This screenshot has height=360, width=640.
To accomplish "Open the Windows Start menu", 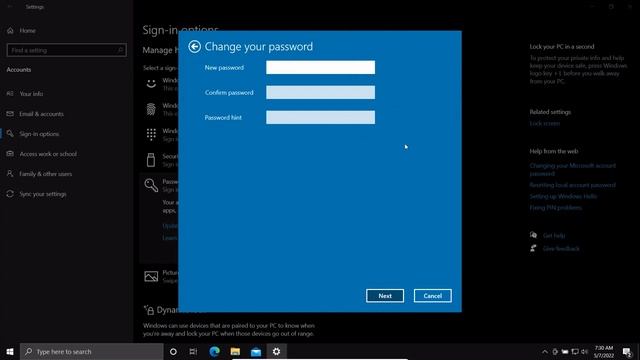I will click(x=10, y=351).
